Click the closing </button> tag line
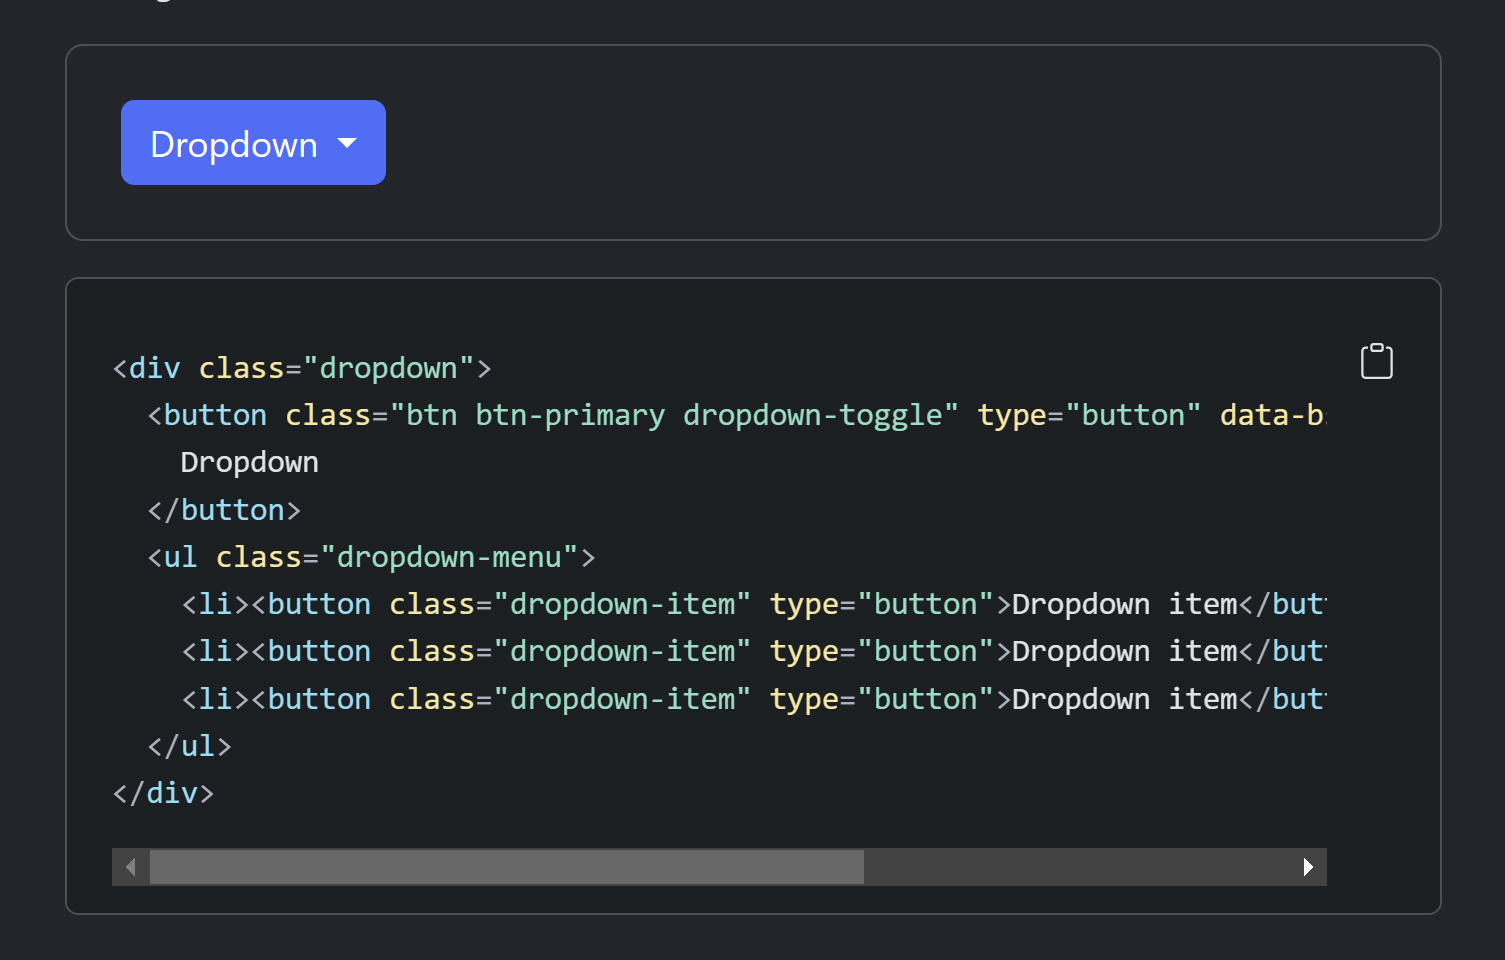Viewport: 1505px width, 960px height. [224, 510]
